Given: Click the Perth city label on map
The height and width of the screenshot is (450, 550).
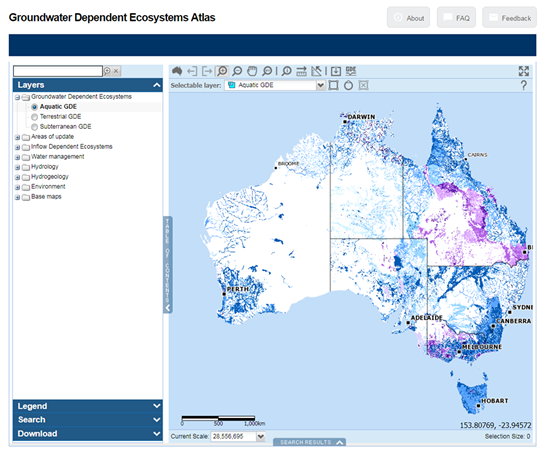Looking at the screenshot, I should (x=238, y=289).
